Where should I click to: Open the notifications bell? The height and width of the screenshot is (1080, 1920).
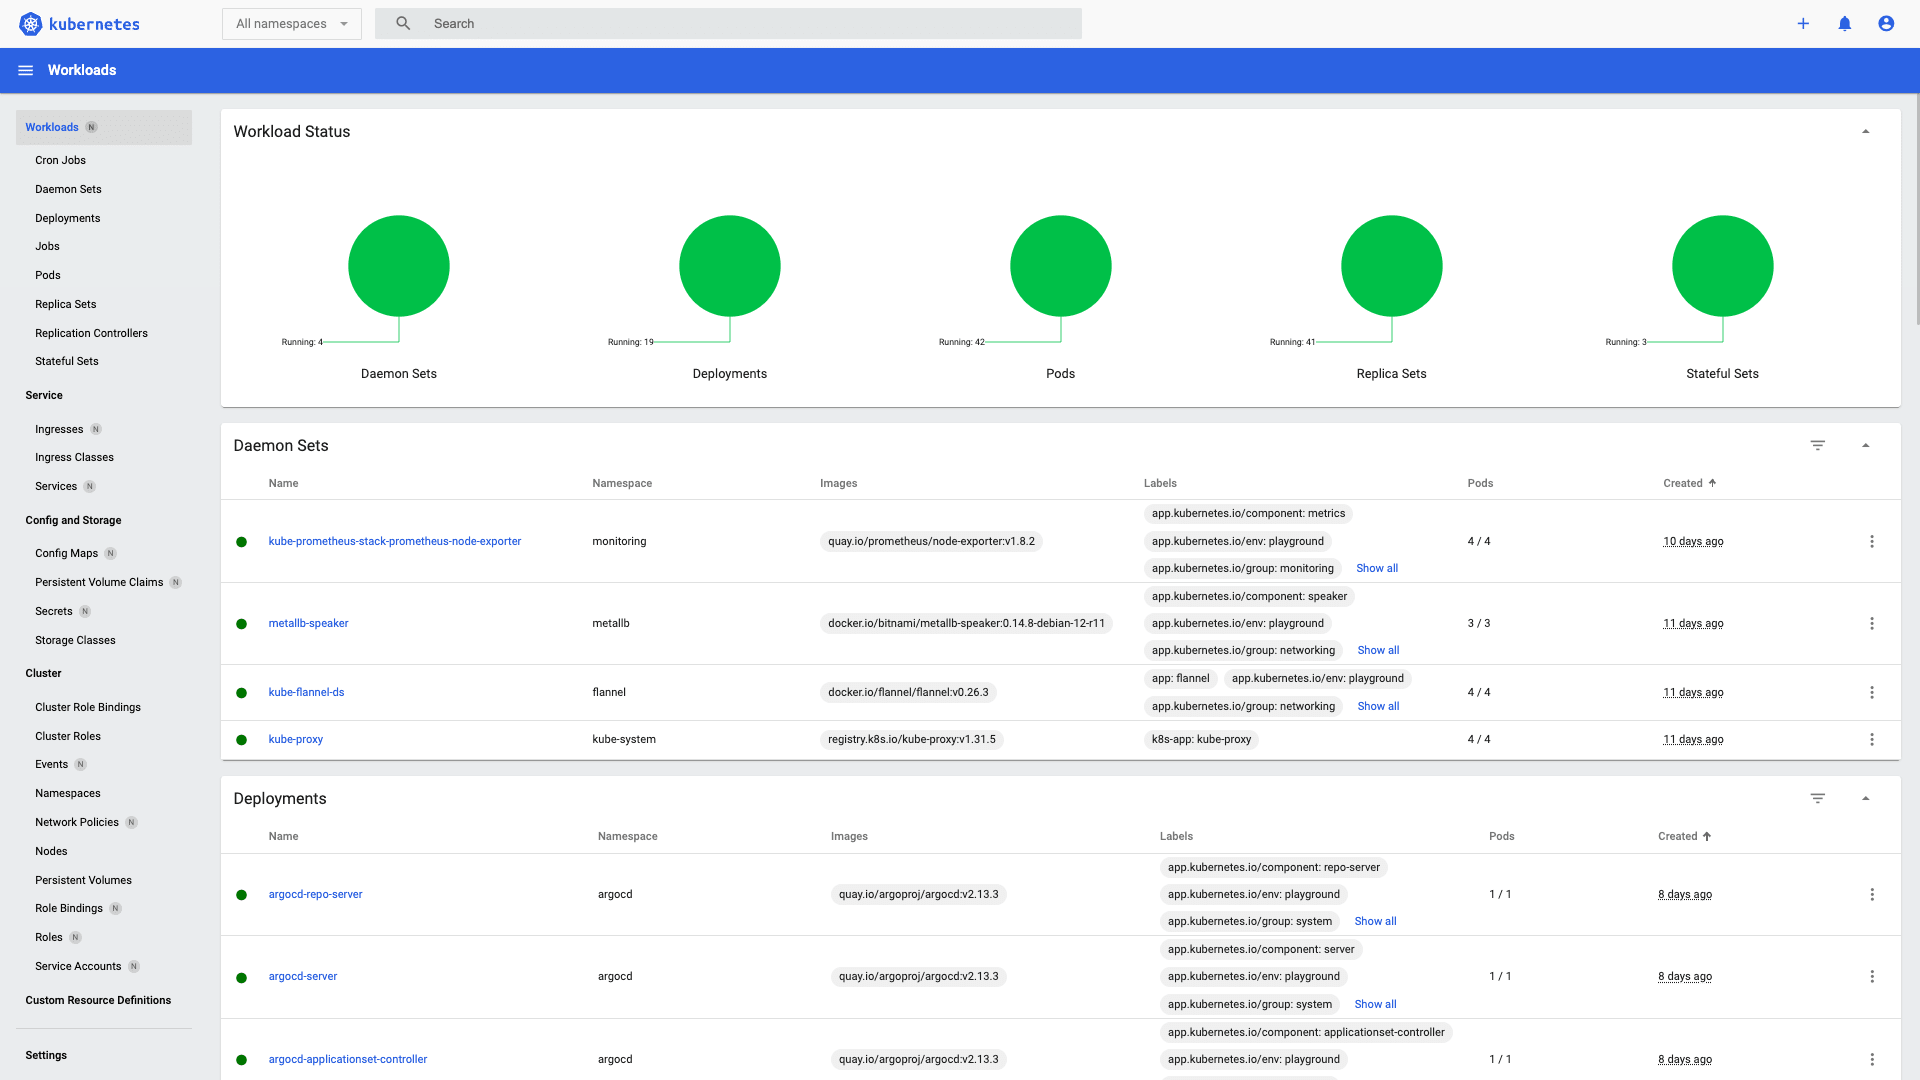coord(1845,23)
